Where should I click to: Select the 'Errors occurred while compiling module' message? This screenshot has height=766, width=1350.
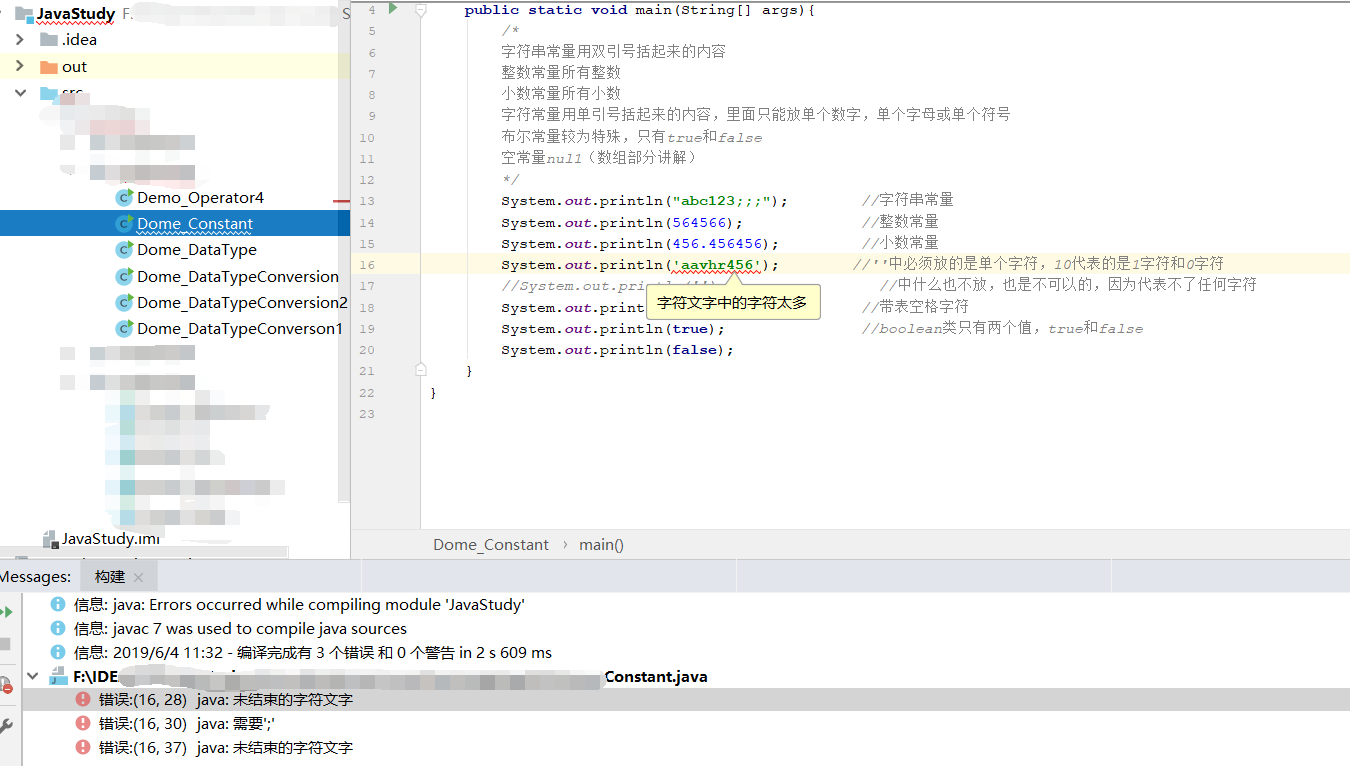(x=299, y=604)
